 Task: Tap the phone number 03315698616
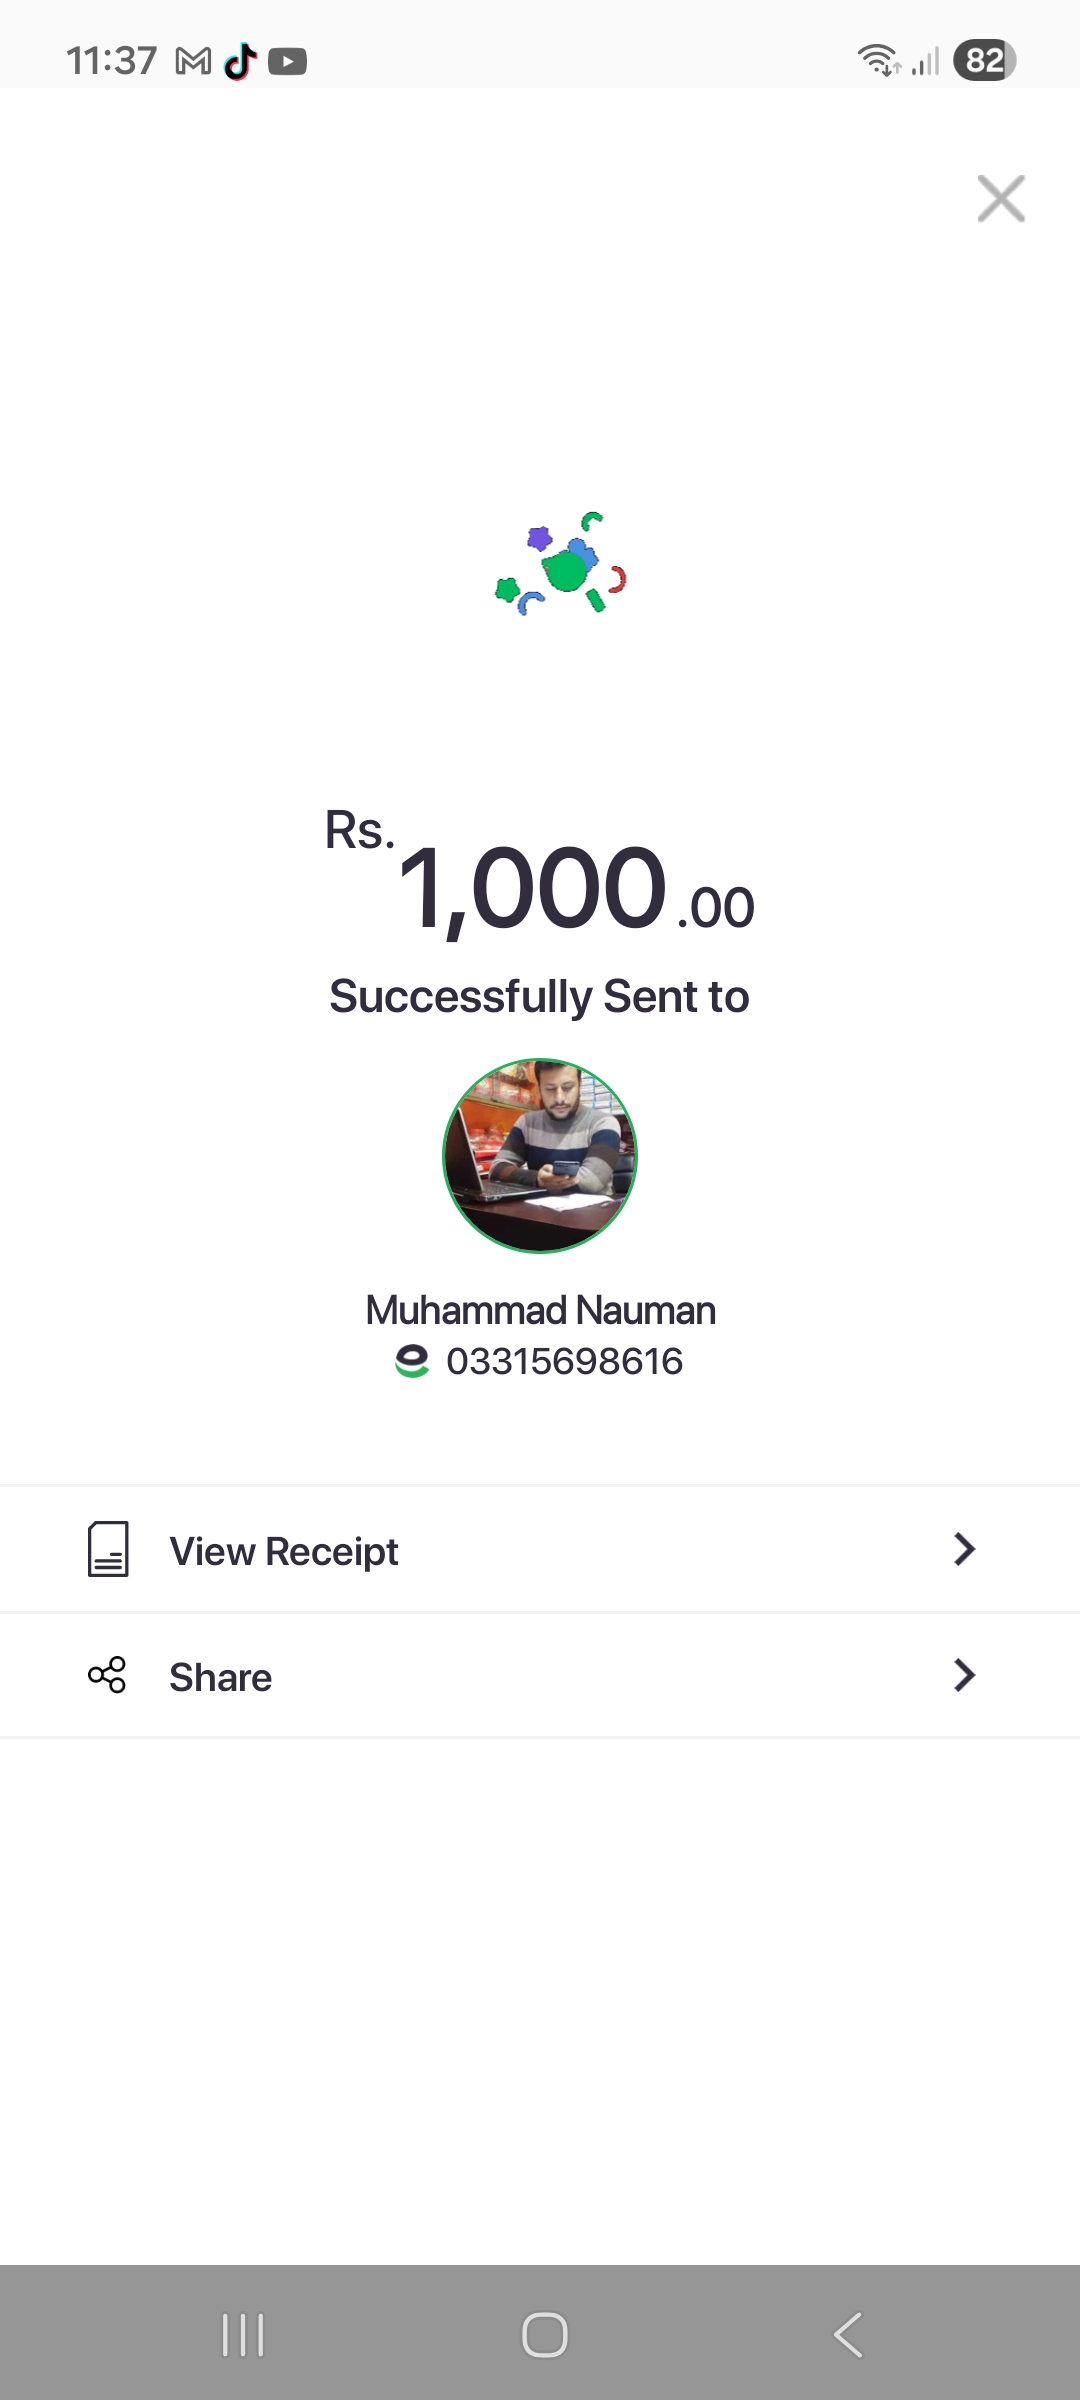564,1361
